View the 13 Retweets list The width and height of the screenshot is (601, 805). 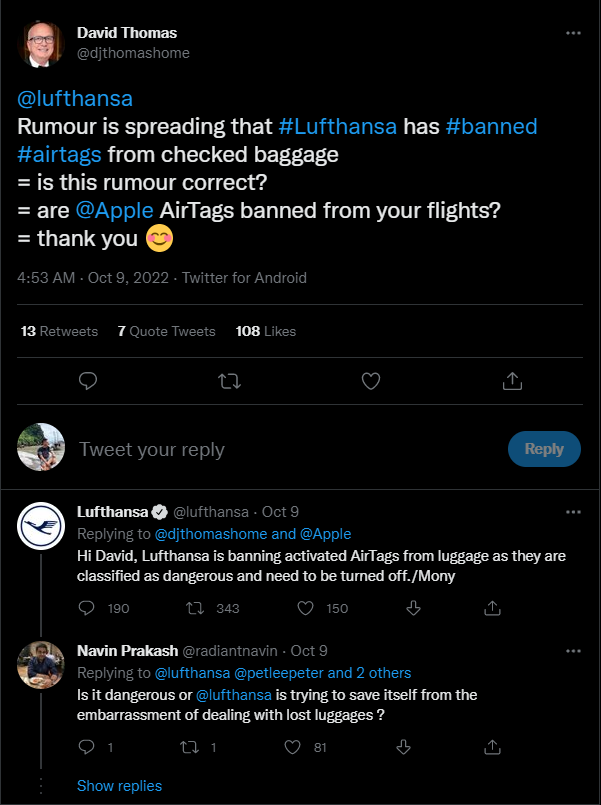coord(59,331)
